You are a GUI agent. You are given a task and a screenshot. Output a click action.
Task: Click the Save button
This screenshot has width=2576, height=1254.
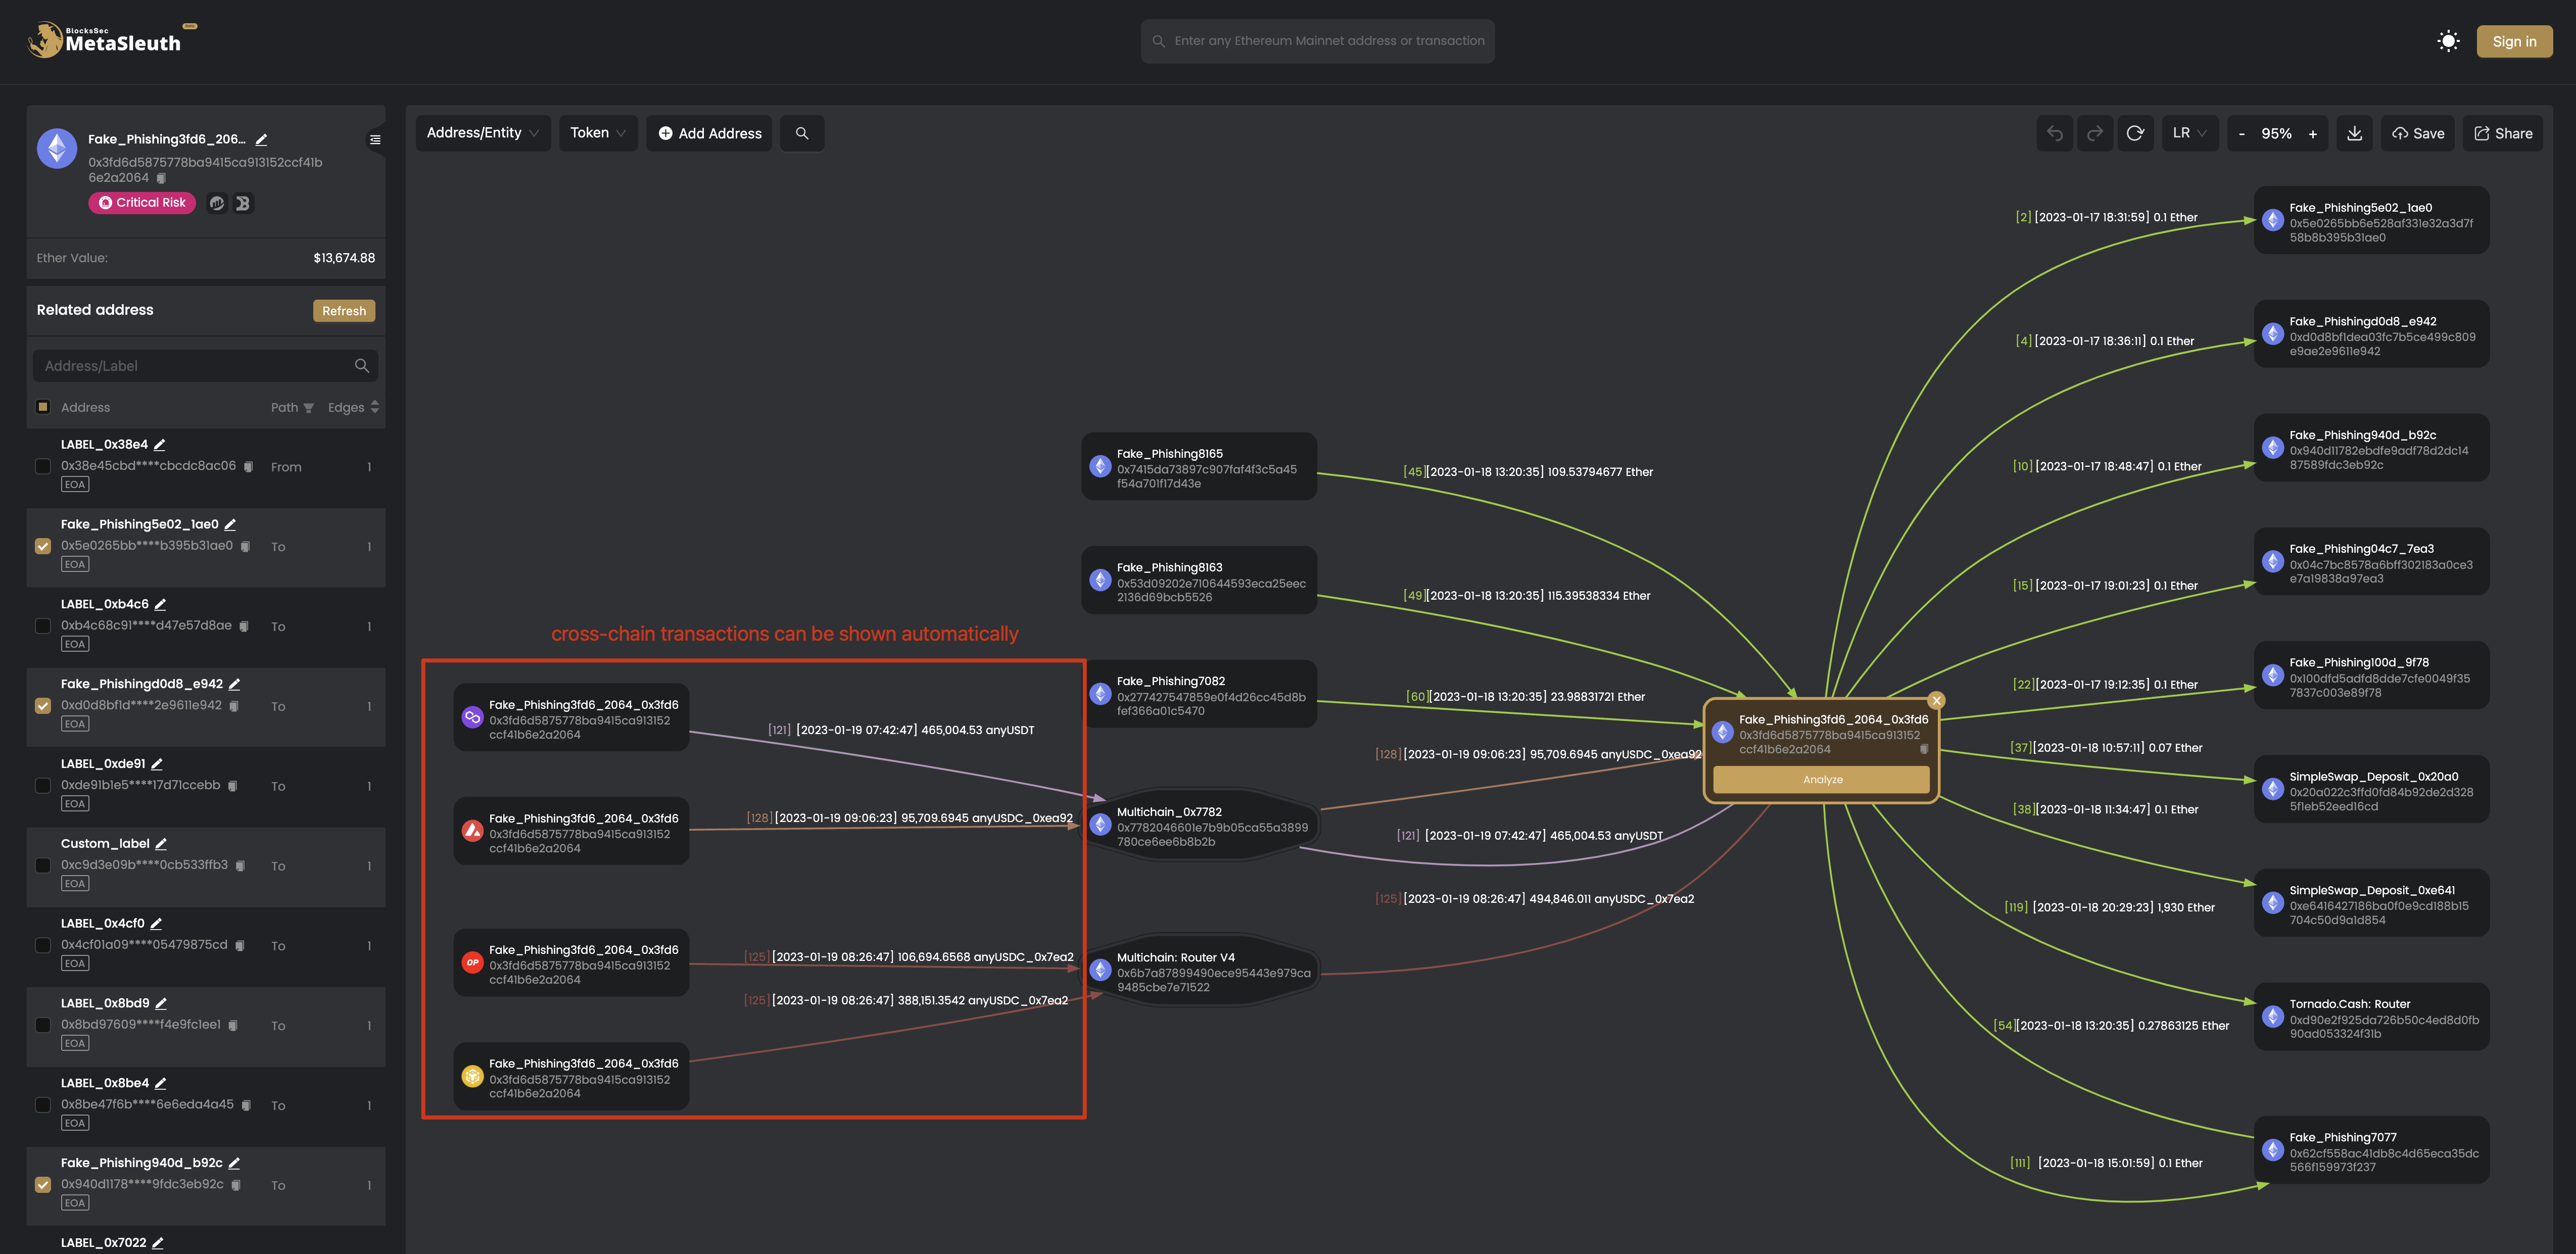tap(2418, 134)
